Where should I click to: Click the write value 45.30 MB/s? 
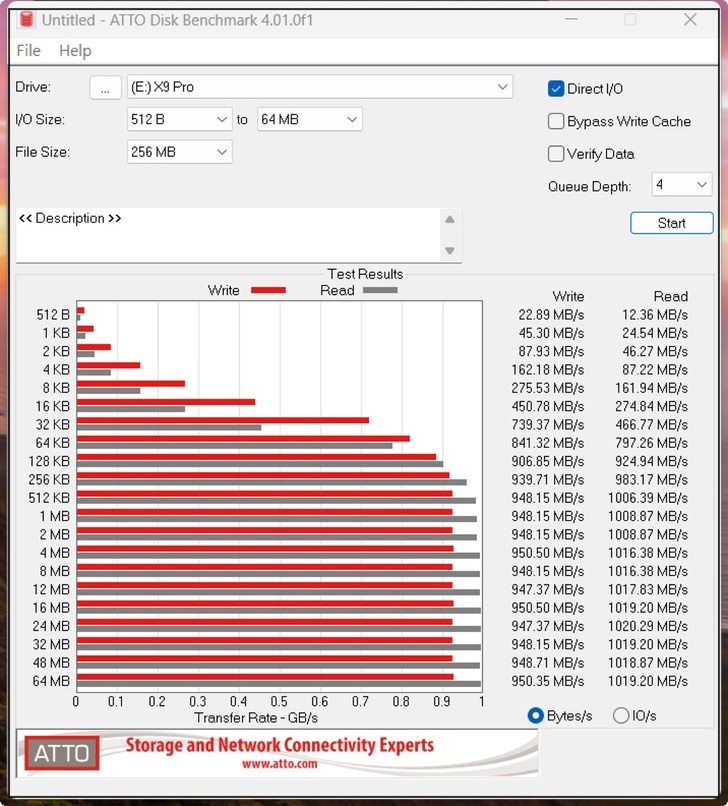(x=551, y=333)
